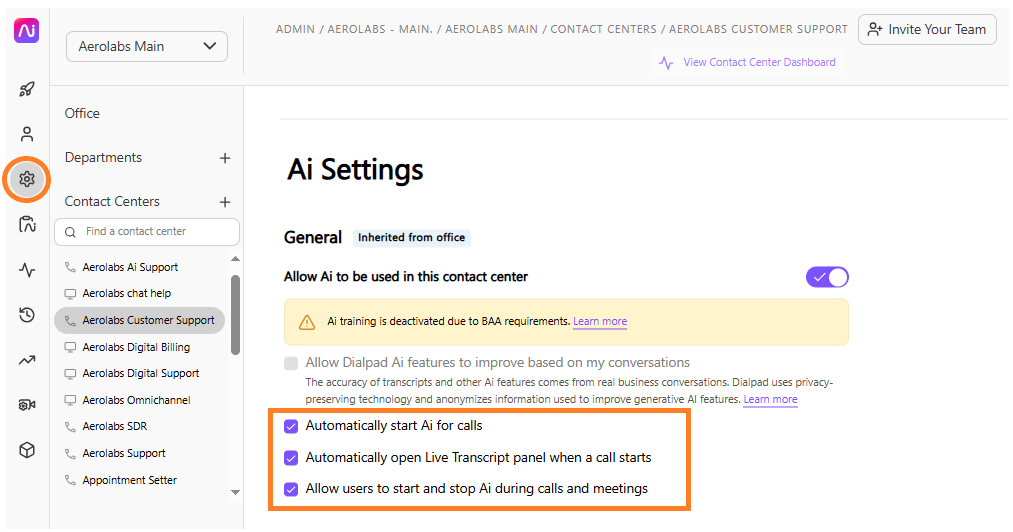Select Aerolabs Digital Billing contact center

point(136,347)
